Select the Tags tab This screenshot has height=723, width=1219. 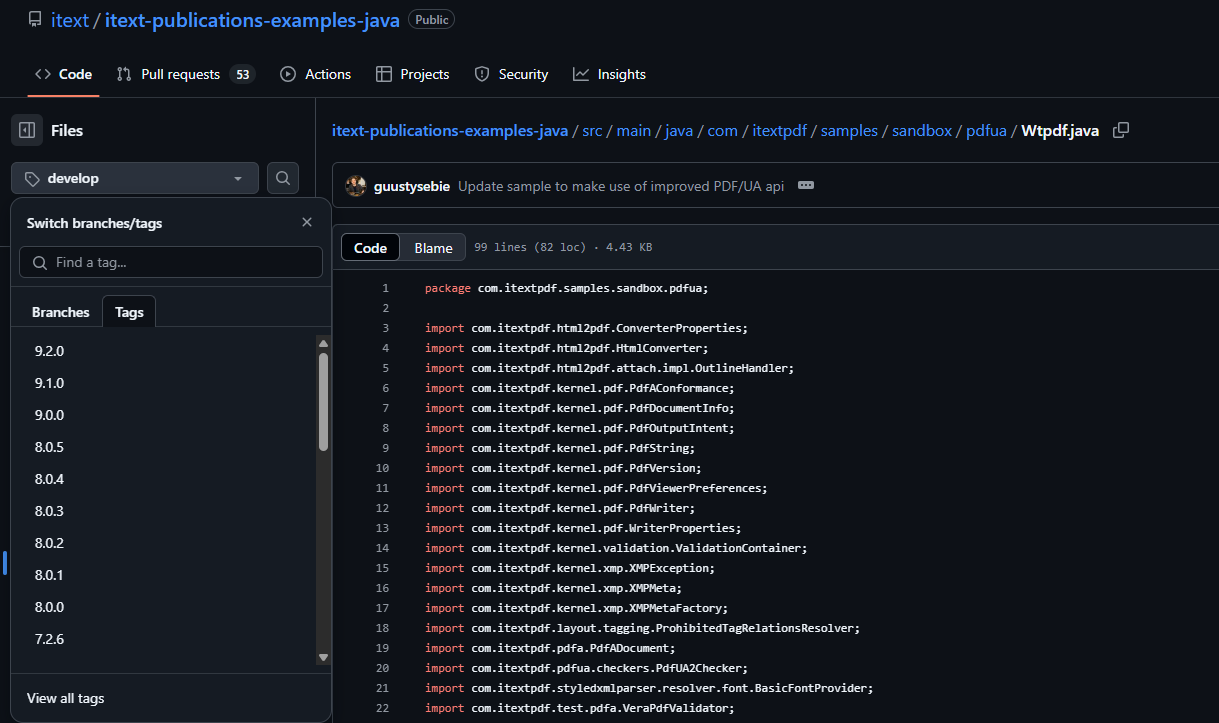(x=128, y=311)
